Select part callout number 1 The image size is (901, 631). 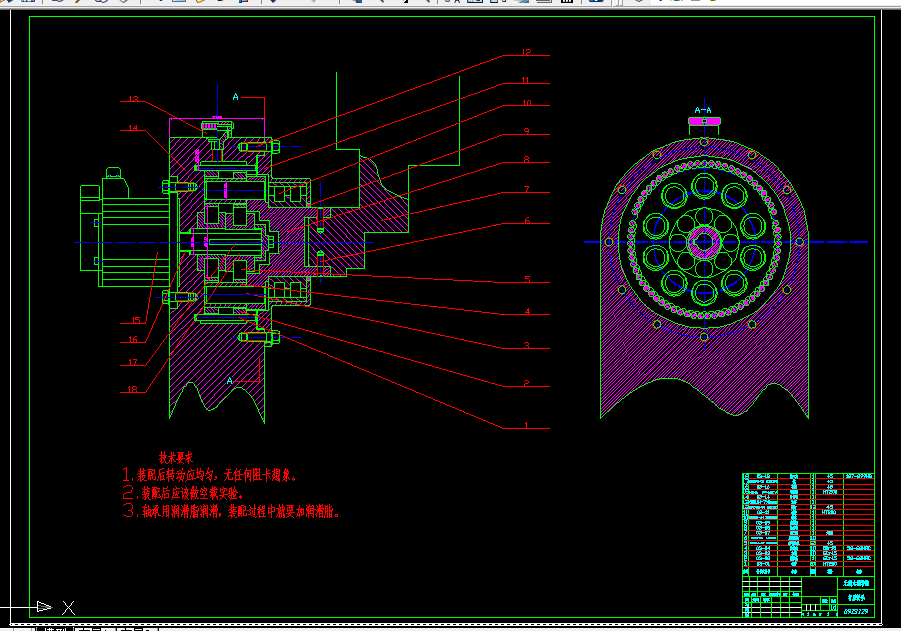coord(526,425)
